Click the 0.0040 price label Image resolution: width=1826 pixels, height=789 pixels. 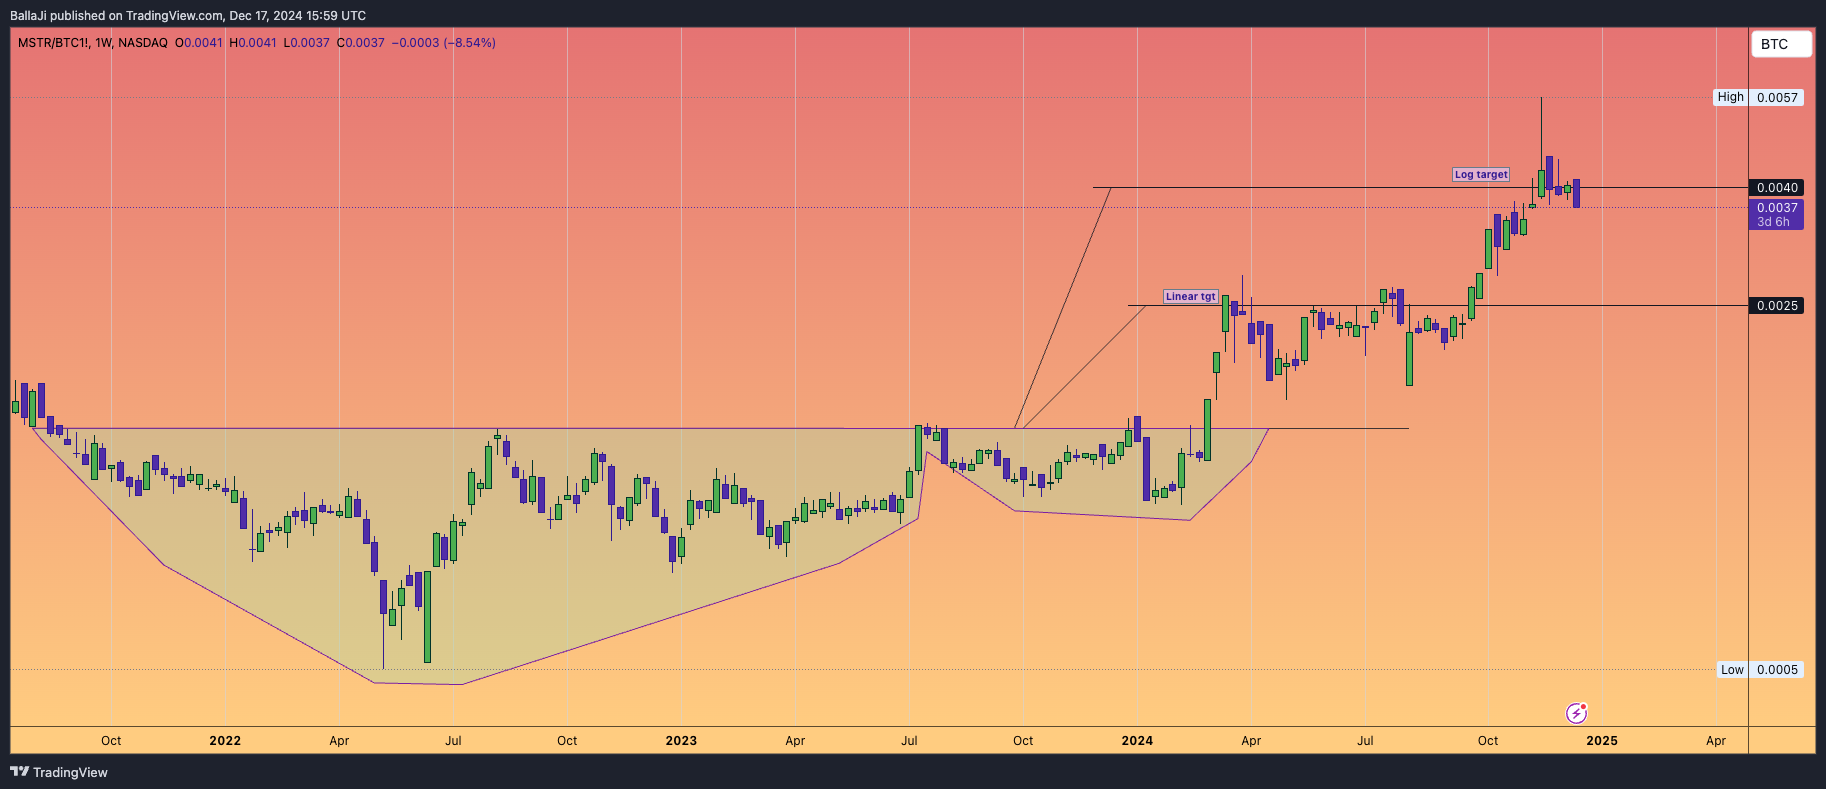click(x=1777, y=187)
